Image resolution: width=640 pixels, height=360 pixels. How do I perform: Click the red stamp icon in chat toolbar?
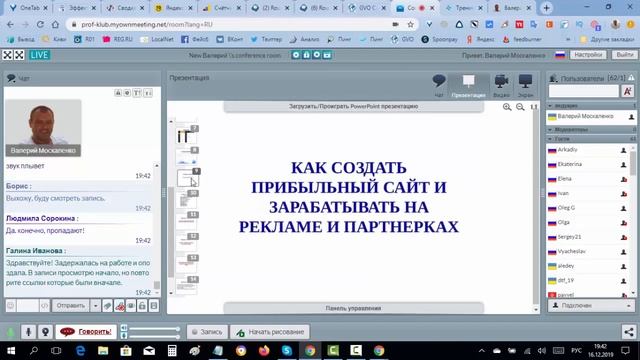[119, 306]
